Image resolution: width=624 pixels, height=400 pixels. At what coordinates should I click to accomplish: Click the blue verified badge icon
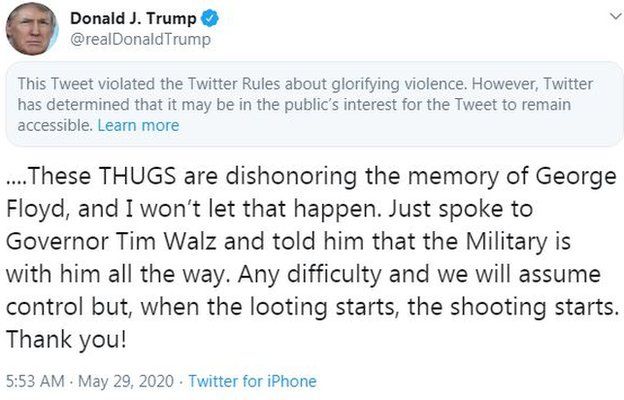pyautogui.click(x=209, y=20)
